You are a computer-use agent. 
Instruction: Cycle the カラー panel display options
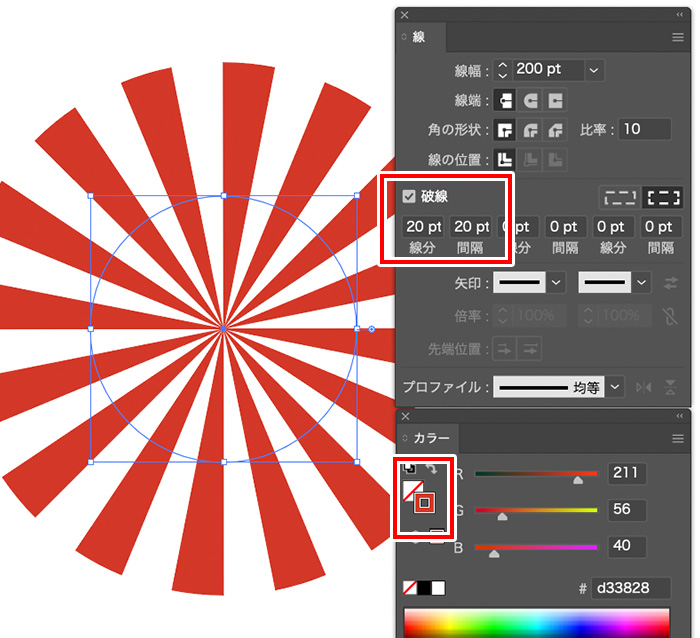pos(405,438)
